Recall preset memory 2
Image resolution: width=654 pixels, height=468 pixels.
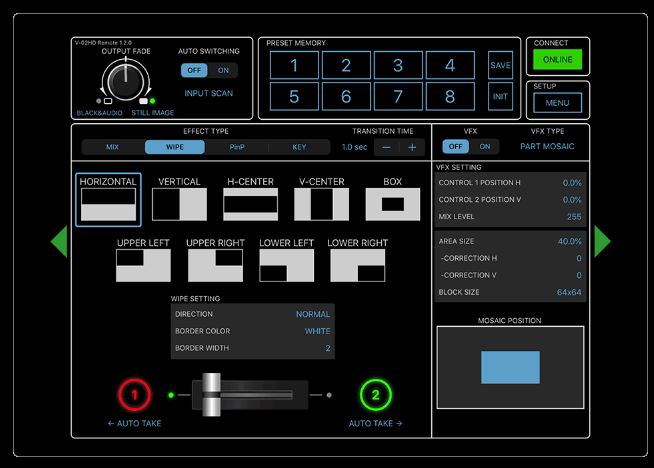pos(346,65)
